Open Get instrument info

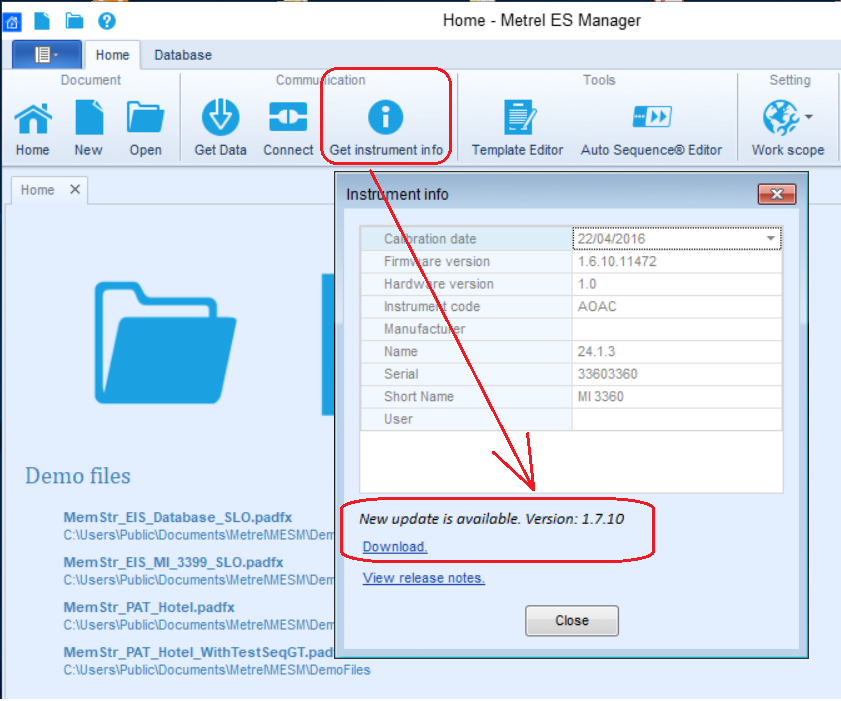pos(385,119)
